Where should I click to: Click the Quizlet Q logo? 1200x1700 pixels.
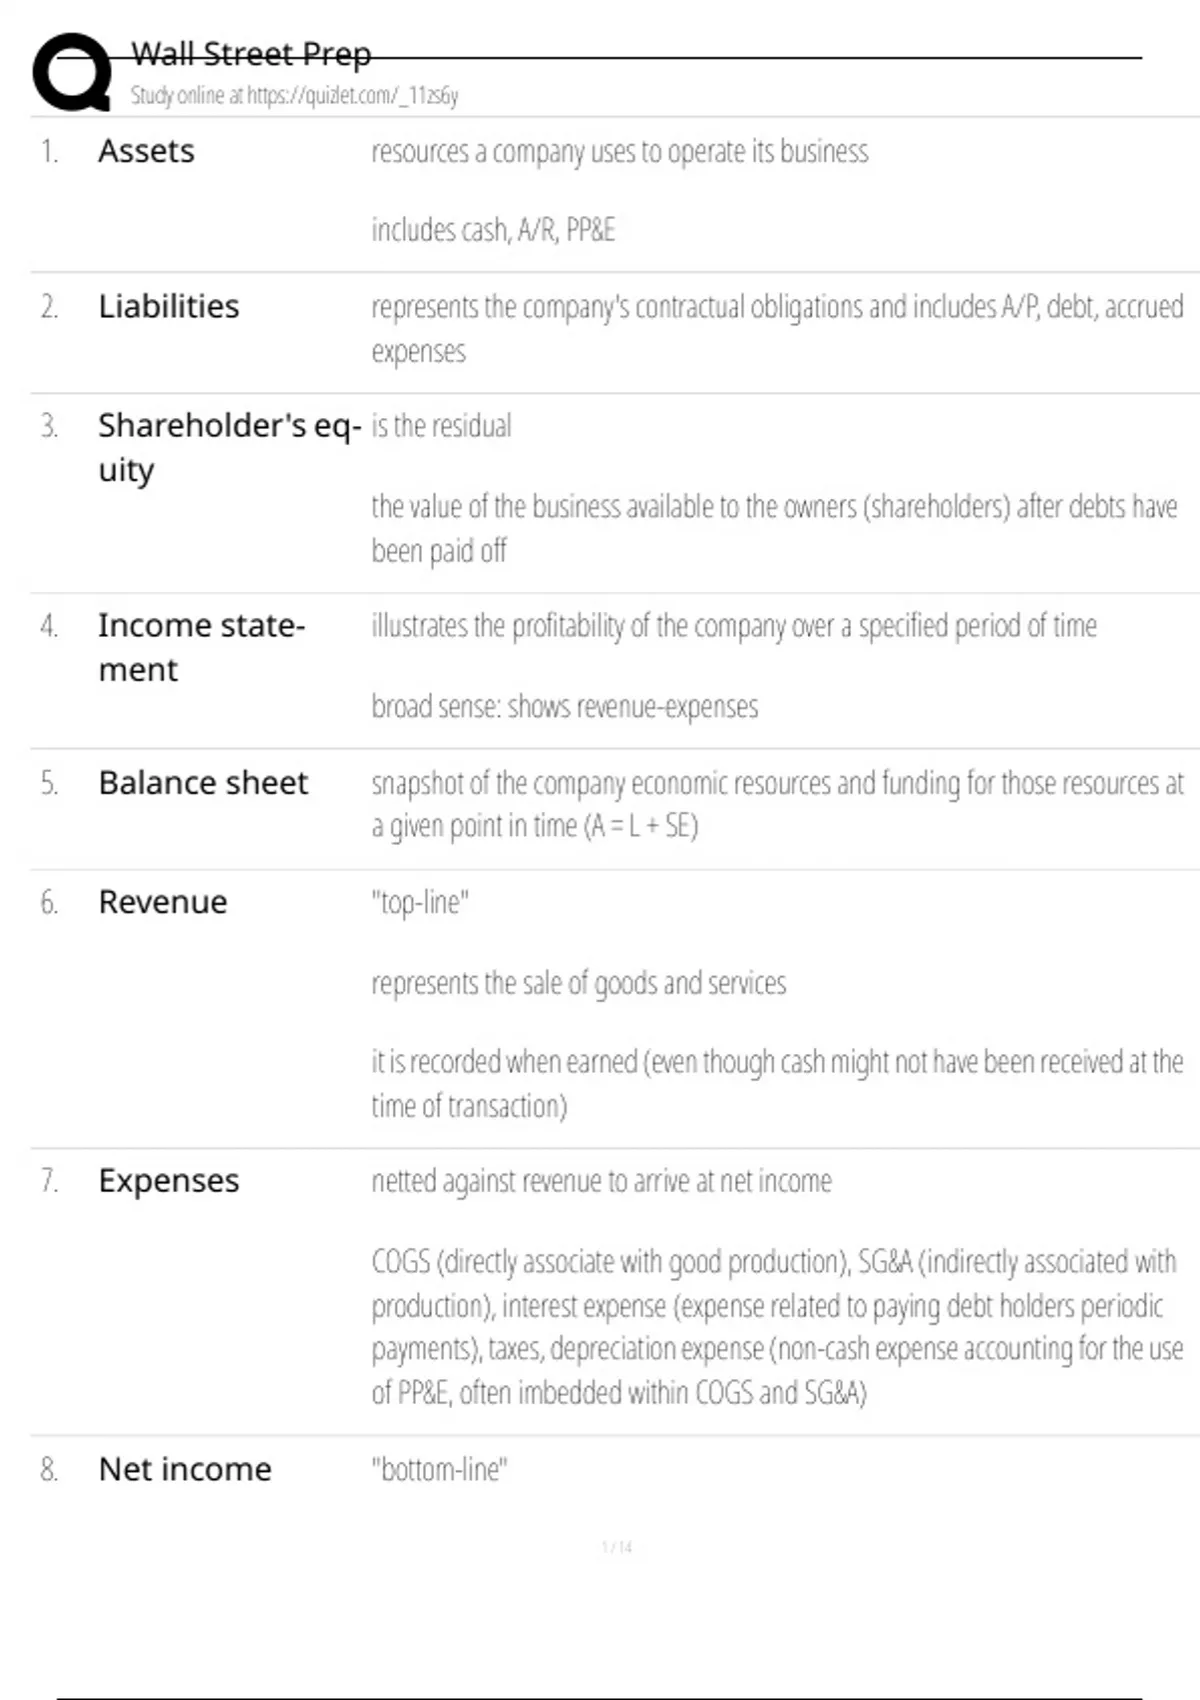72,72
